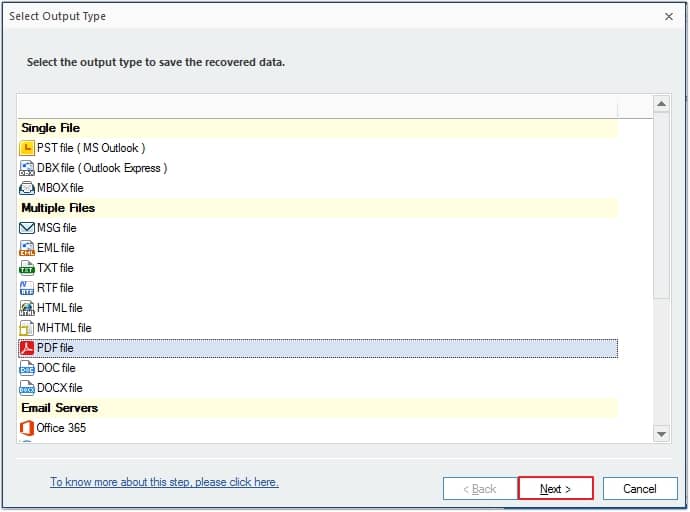The width and height of the screenshot is (690, 512).
Task: Click the PST file Outlook icon
Action: click(x=27, y=148)
